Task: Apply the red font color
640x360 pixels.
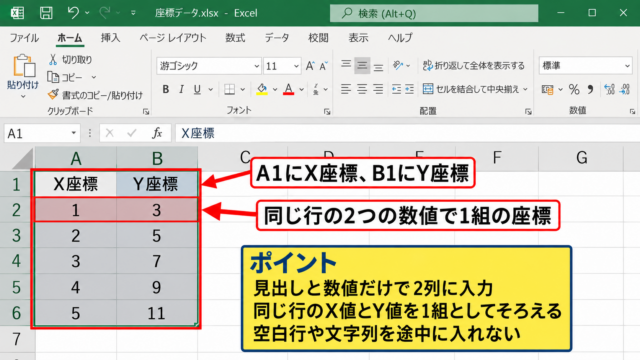Action: tap(289, 89)
